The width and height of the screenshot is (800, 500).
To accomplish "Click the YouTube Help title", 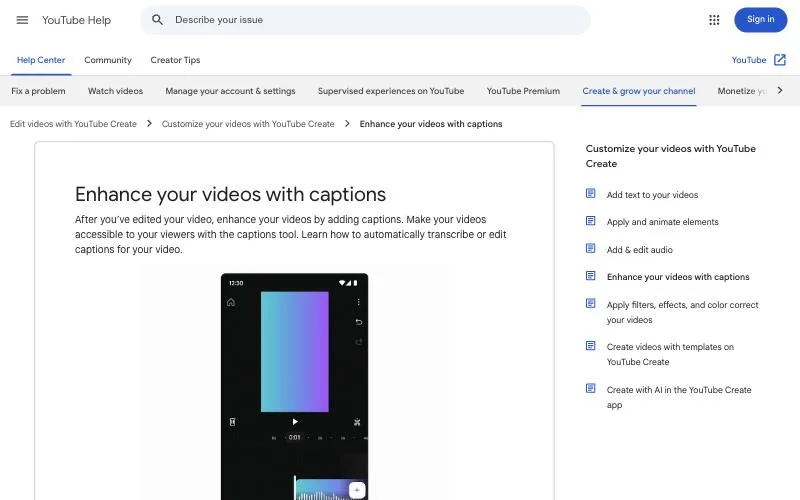I will [76, 20].
